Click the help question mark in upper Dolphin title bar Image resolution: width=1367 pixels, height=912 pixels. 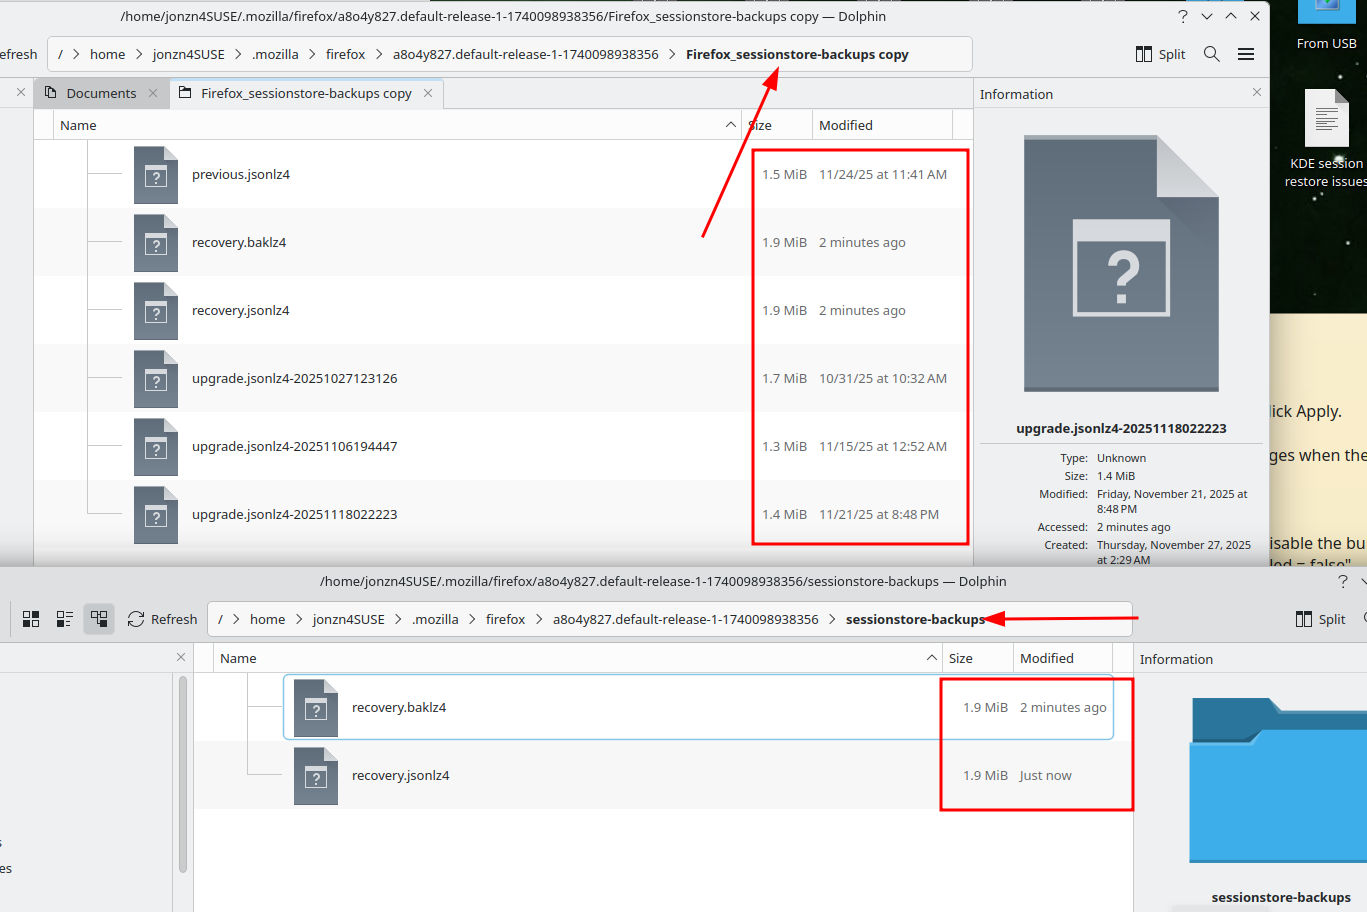[x=1183, y=16]
